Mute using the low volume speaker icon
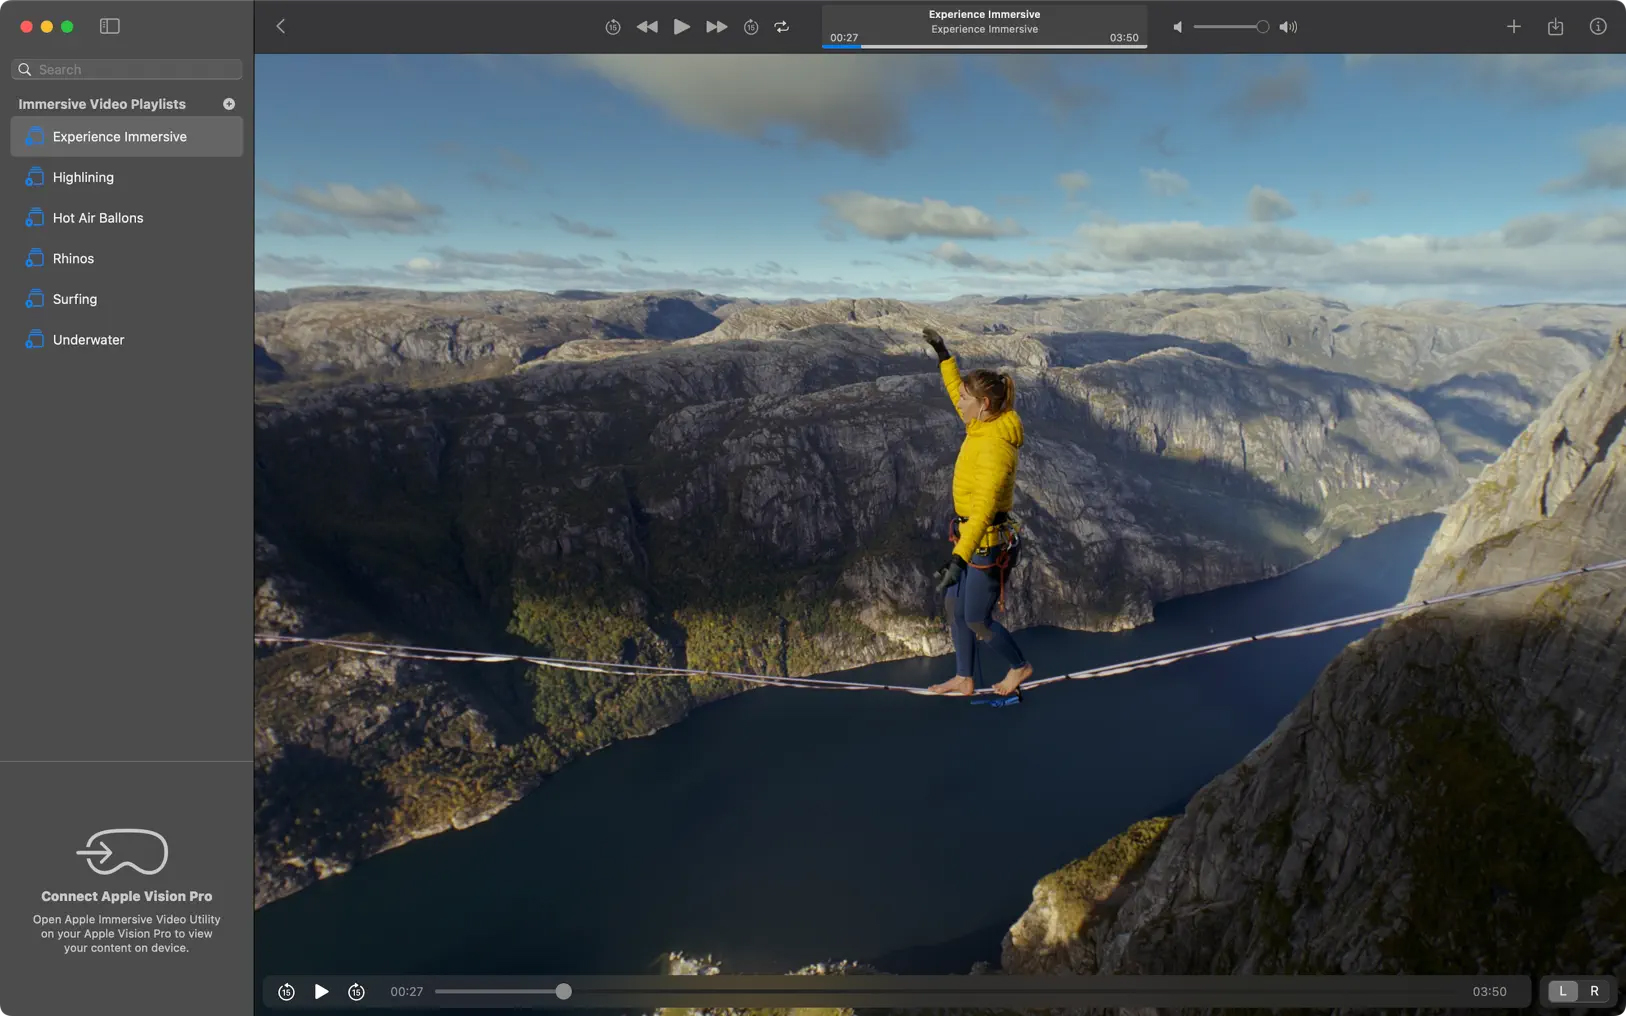The height and width of the screenshot is (1016, 1626). coord(1177,27)
